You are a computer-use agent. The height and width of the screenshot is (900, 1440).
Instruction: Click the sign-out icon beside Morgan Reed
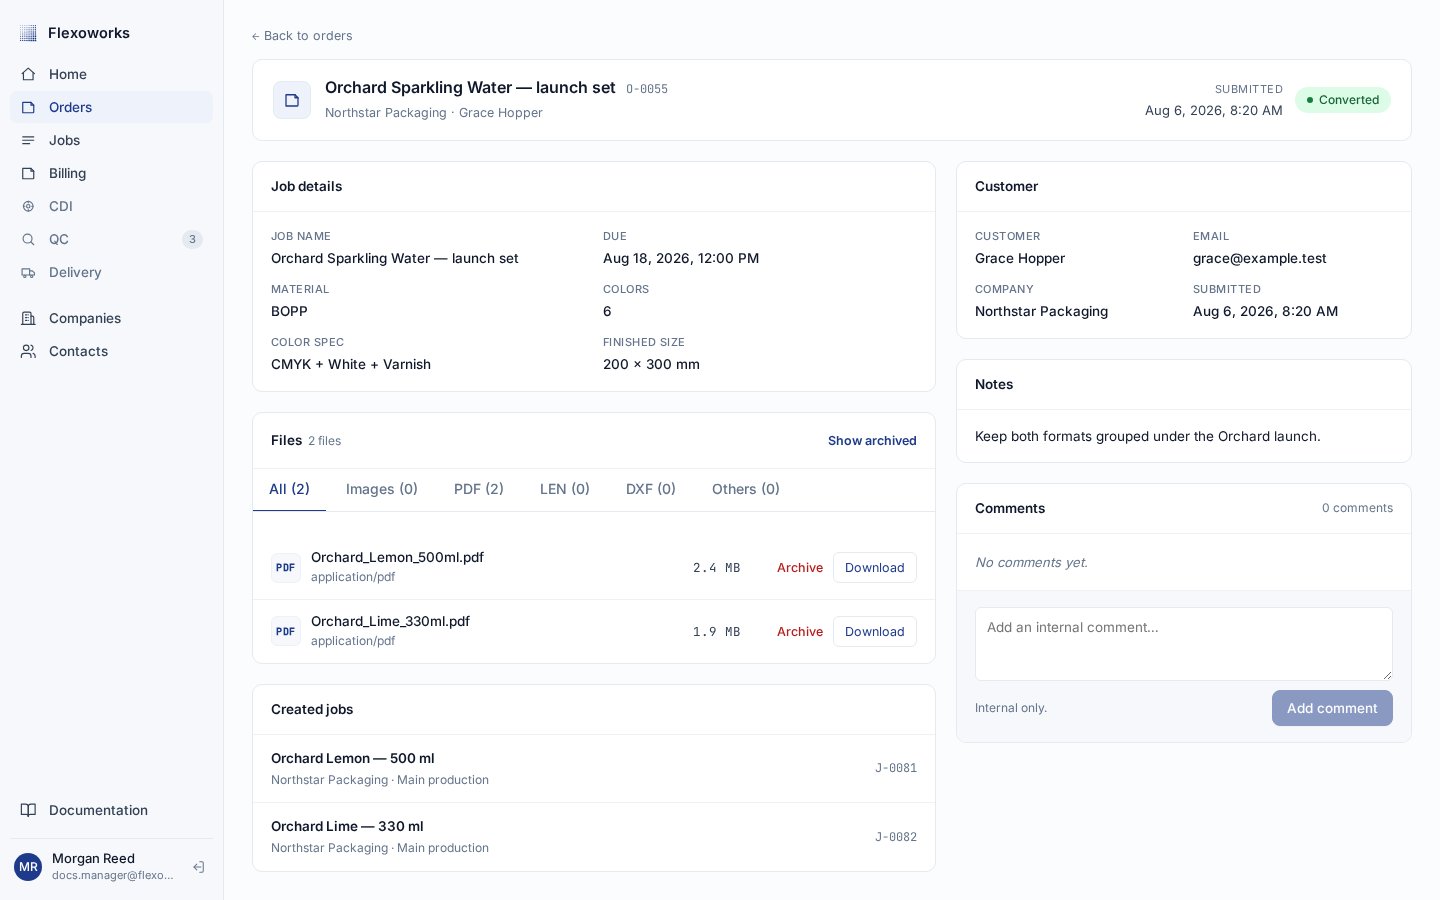[199, 867]
